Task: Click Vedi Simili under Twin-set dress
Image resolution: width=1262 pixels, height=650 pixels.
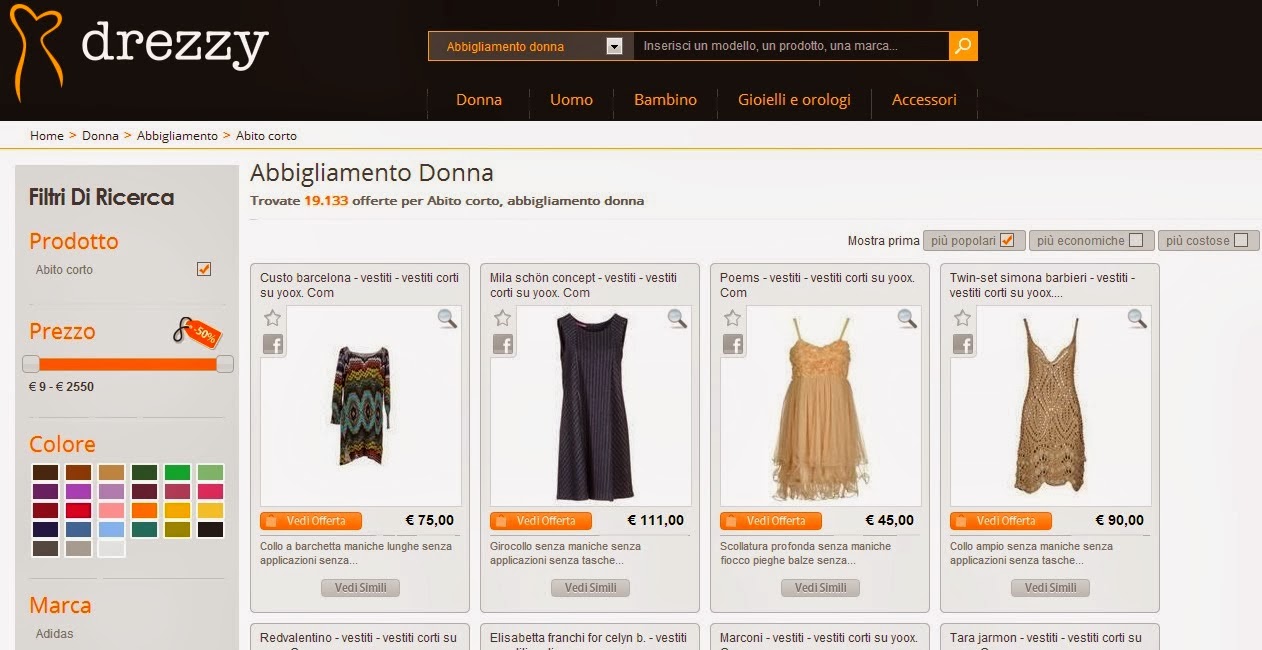Action: pos(1050,588)
